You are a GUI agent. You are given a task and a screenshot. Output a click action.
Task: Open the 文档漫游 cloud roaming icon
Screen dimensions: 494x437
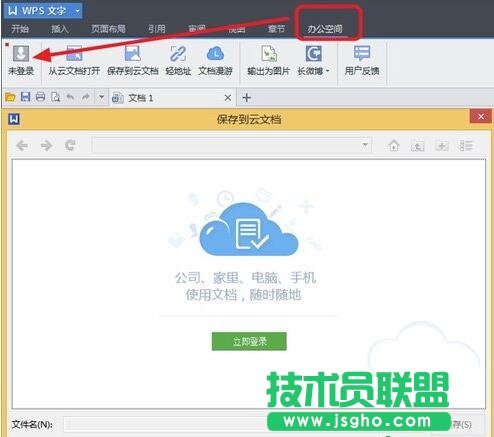pos(215,53)
